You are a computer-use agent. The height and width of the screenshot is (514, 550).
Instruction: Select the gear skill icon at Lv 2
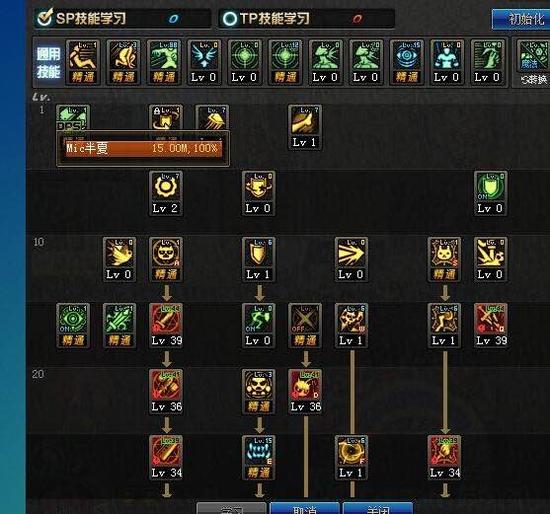[166, 193]
